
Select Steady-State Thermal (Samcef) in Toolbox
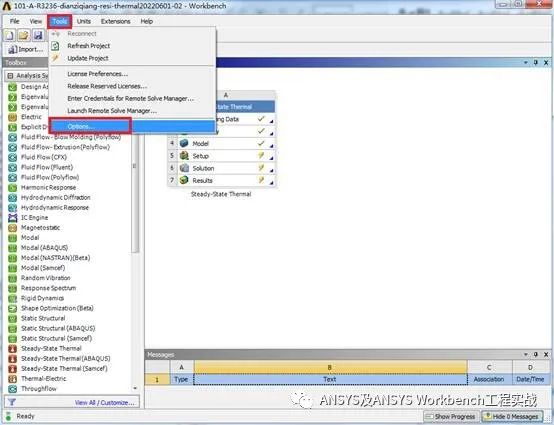pos(64,369)
